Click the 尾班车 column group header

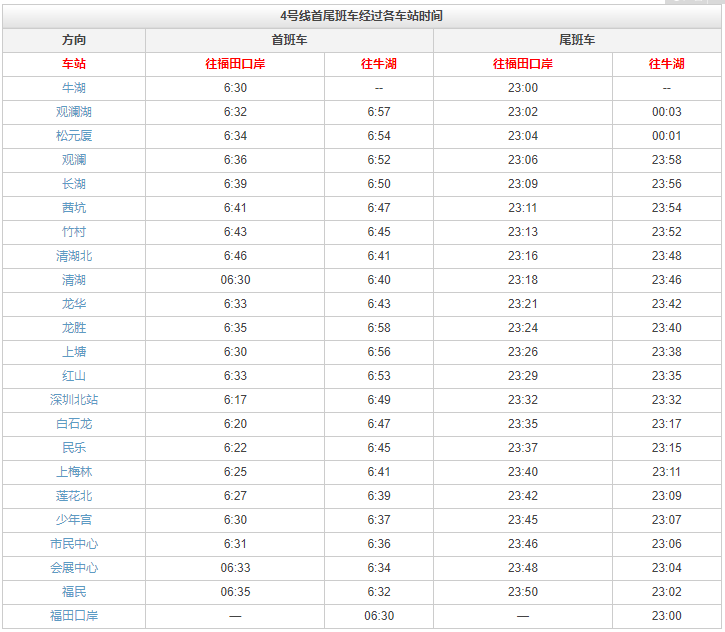point(577,40)
